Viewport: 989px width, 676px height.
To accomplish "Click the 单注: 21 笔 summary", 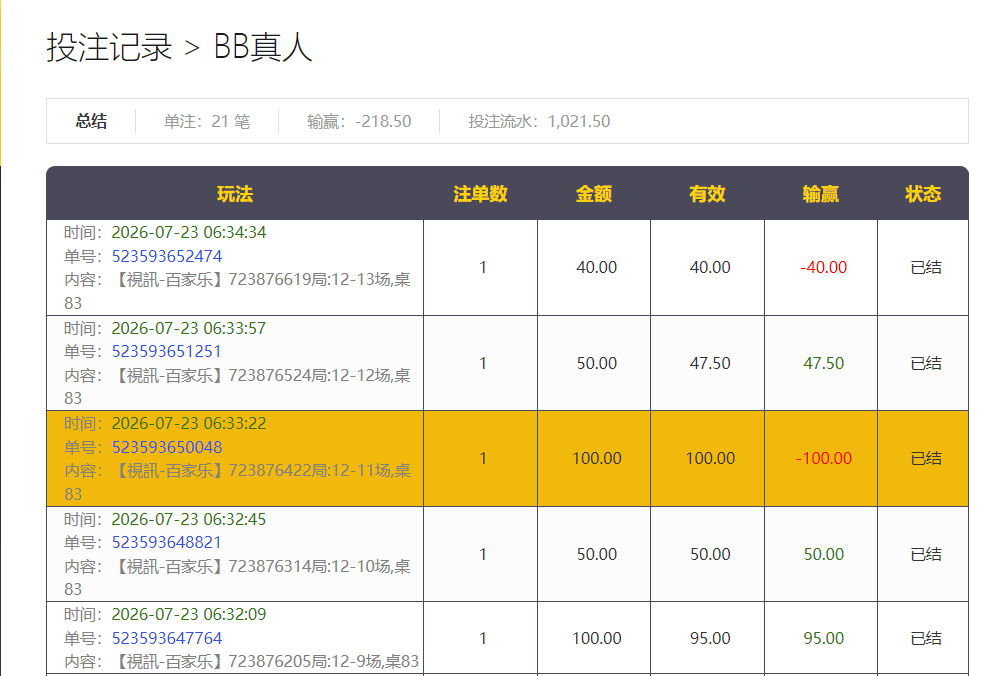I will click(x=207, y=121).
